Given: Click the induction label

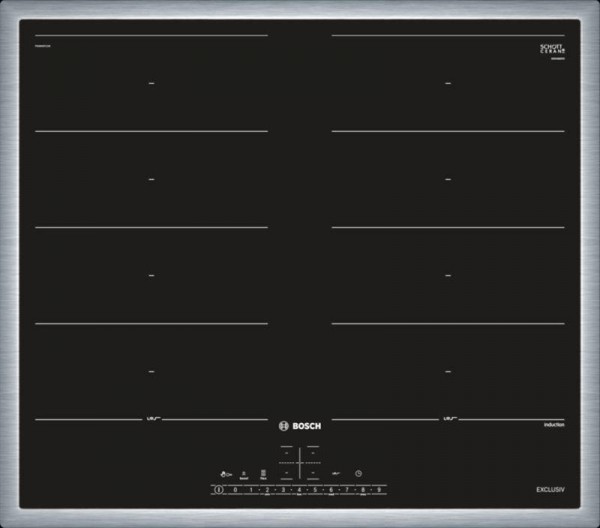Looking at the screenshot, I should point(554,425).
